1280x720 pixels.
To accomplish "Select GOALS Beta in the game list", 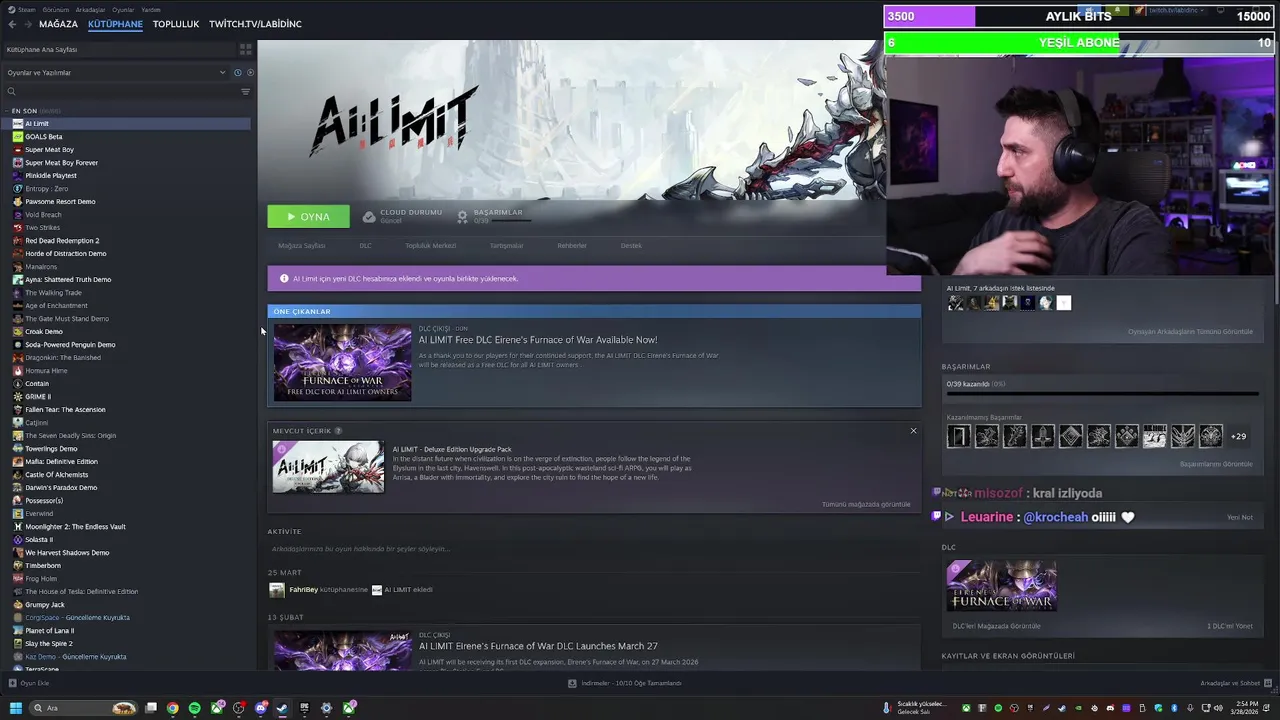I will (43, 136).
